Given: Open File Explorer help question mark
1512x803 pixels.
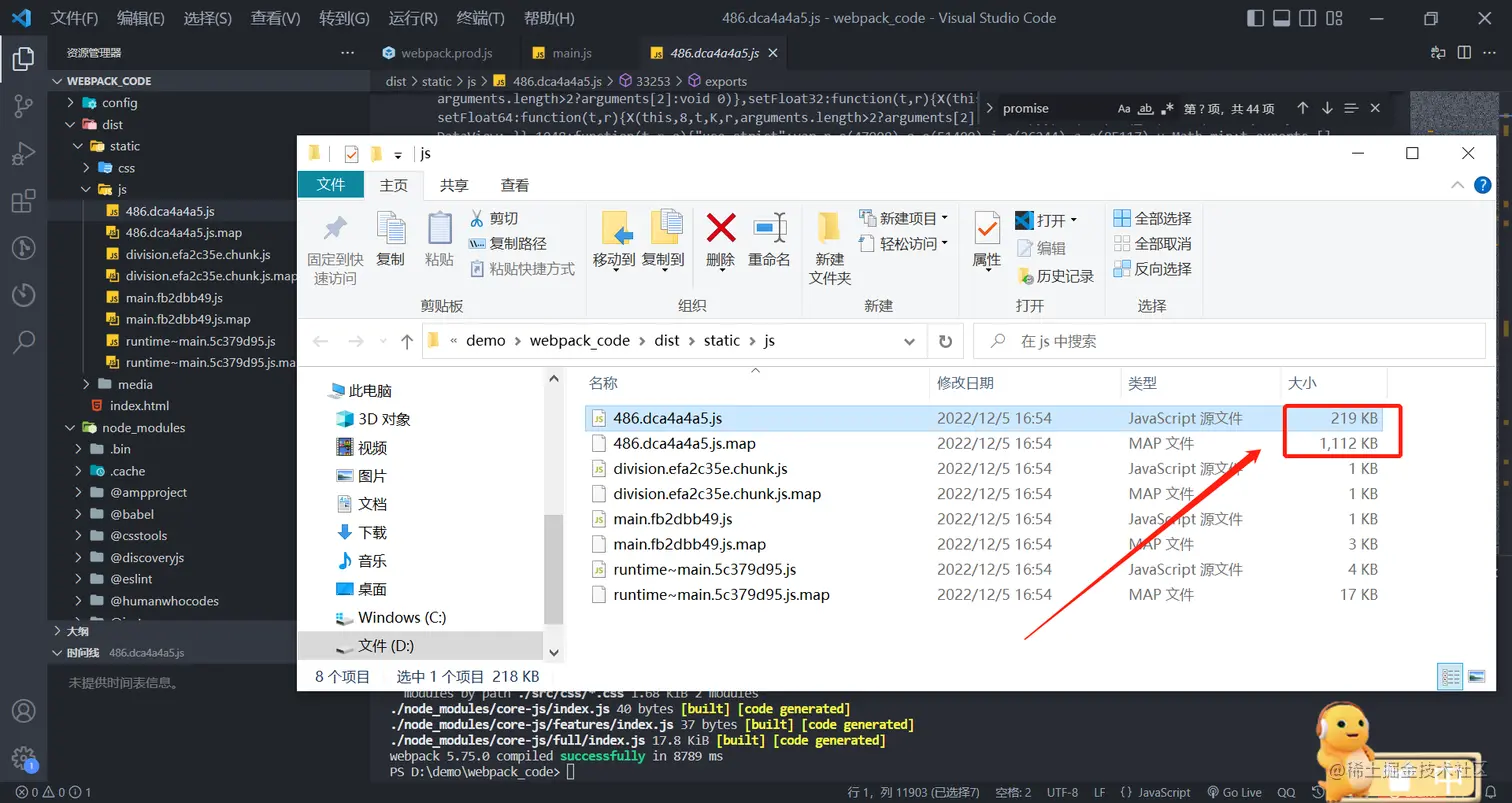Looking at the screenshot, I should pyautogui.click(x=1482, y=185).
